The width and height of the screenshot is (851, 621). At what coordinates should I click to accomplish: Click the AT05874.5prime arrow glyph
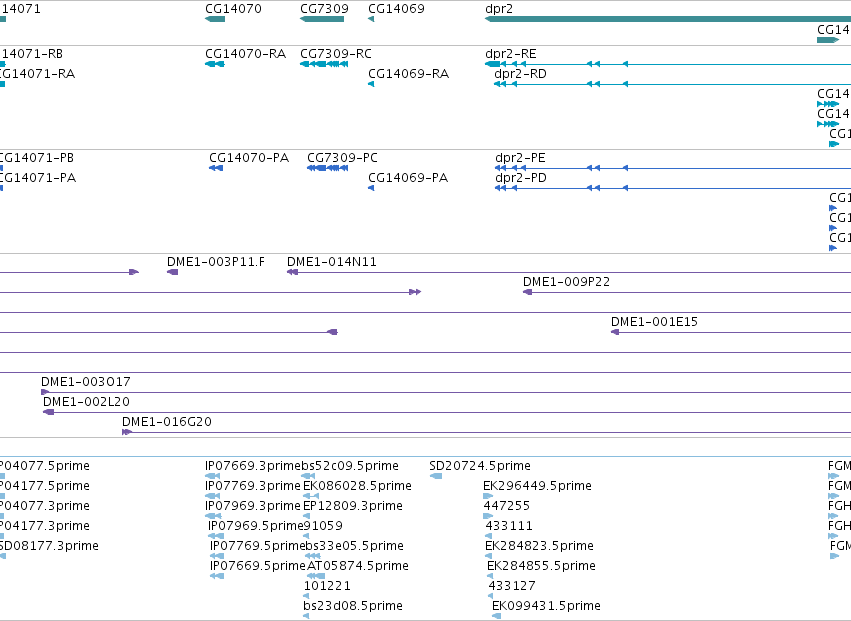pos(316,576)
